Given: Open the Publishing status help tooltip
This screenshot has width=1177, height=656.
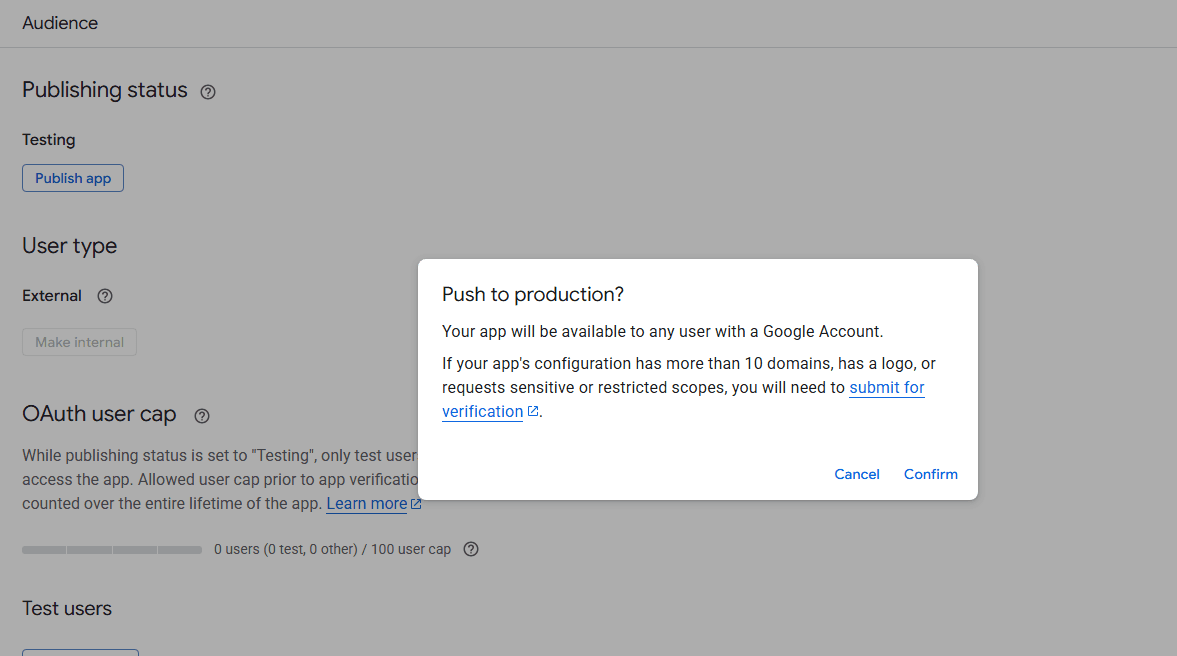Looking at the screenshot, I should (x=207, y=91).
